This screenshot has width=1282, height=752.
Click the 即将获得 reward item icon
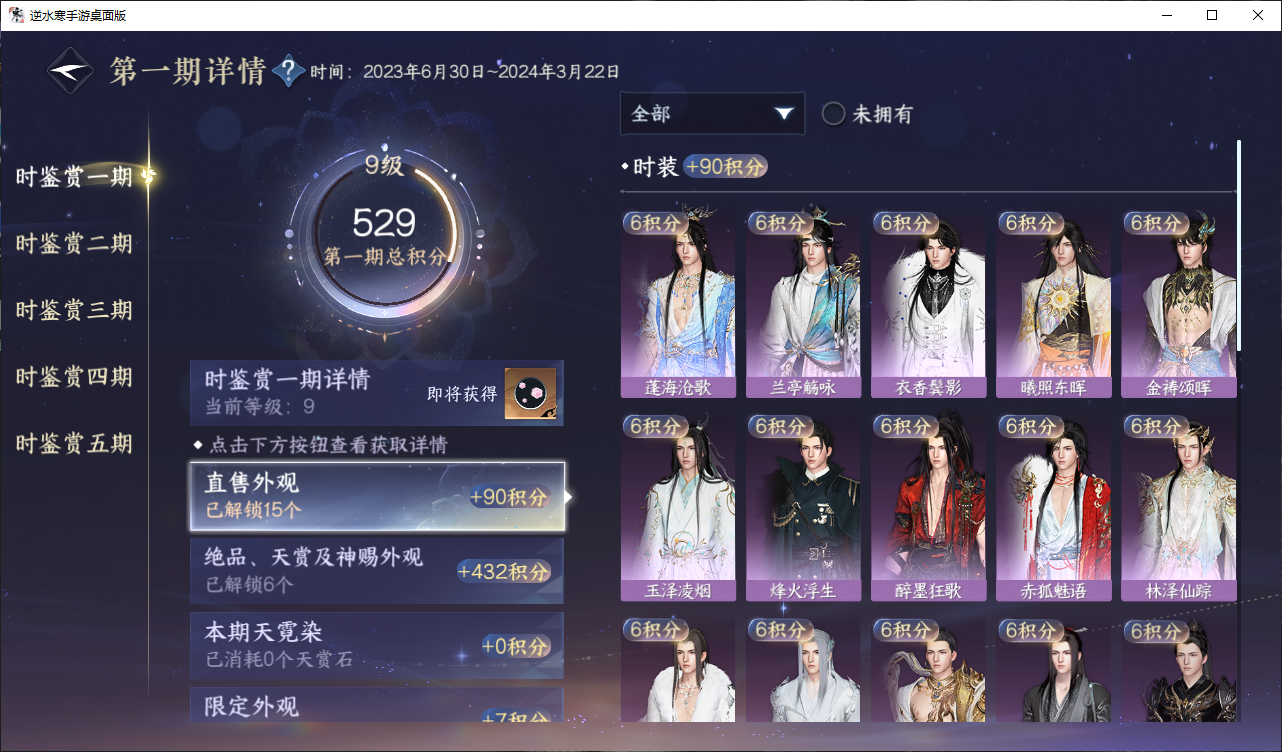(x=530, y=393)
